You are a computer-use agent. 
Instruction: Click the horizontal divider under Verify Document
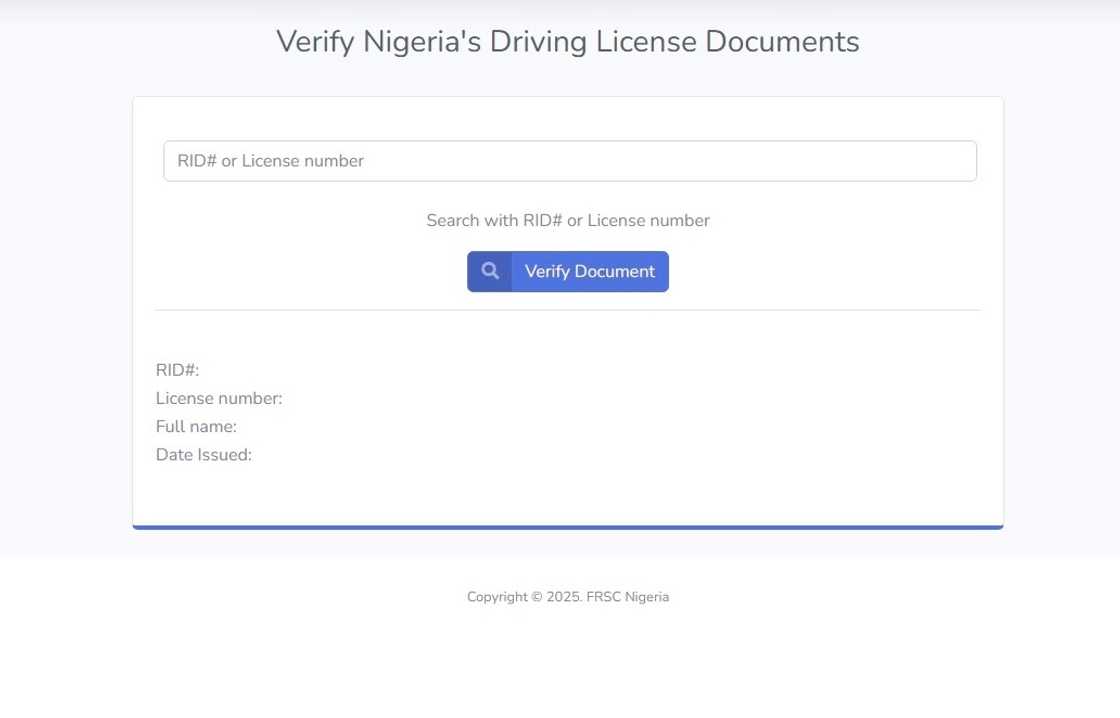tap(568, 310)
